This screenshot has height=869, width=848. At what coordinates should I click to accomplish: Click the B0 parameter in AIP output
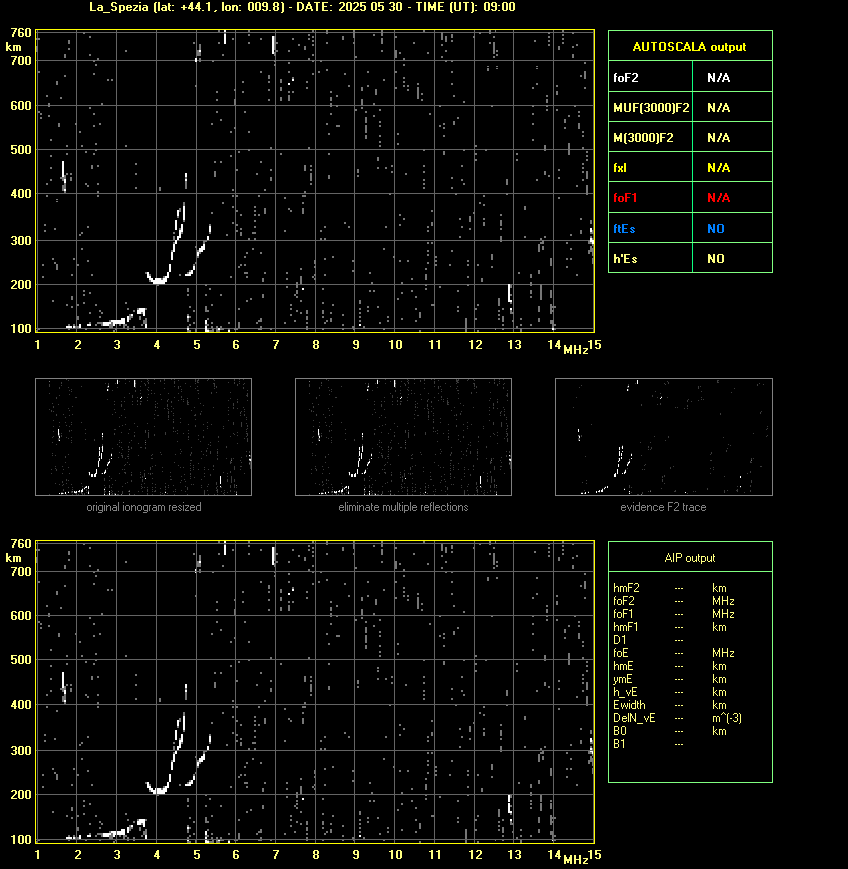click(620, 730)
